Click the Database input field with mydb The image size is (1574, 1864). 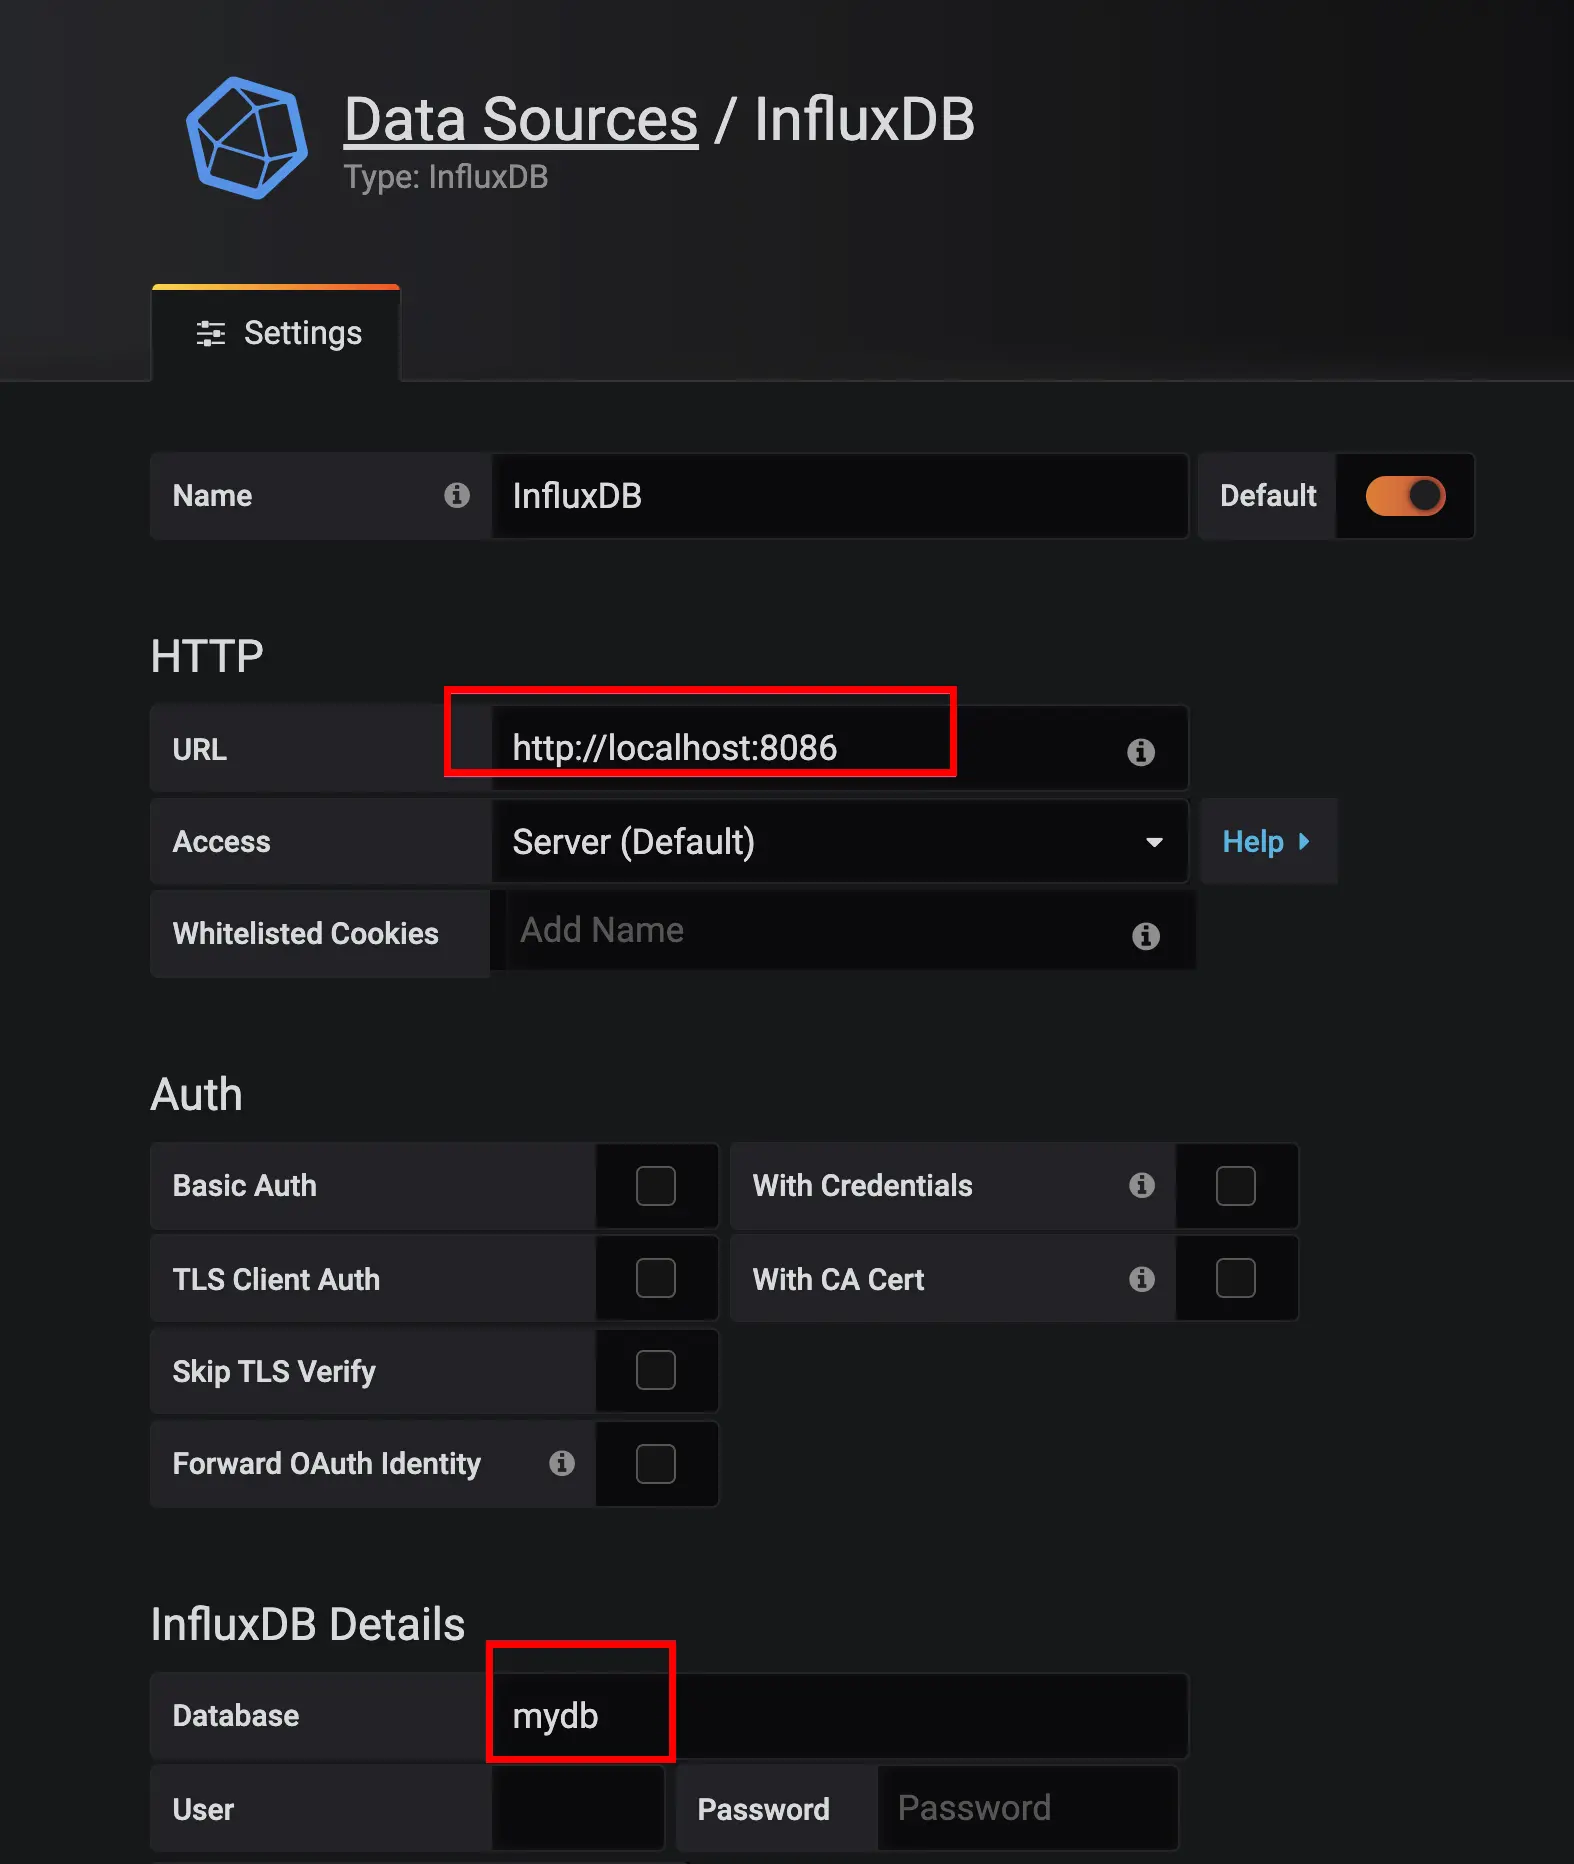[x=840, y=1716]
